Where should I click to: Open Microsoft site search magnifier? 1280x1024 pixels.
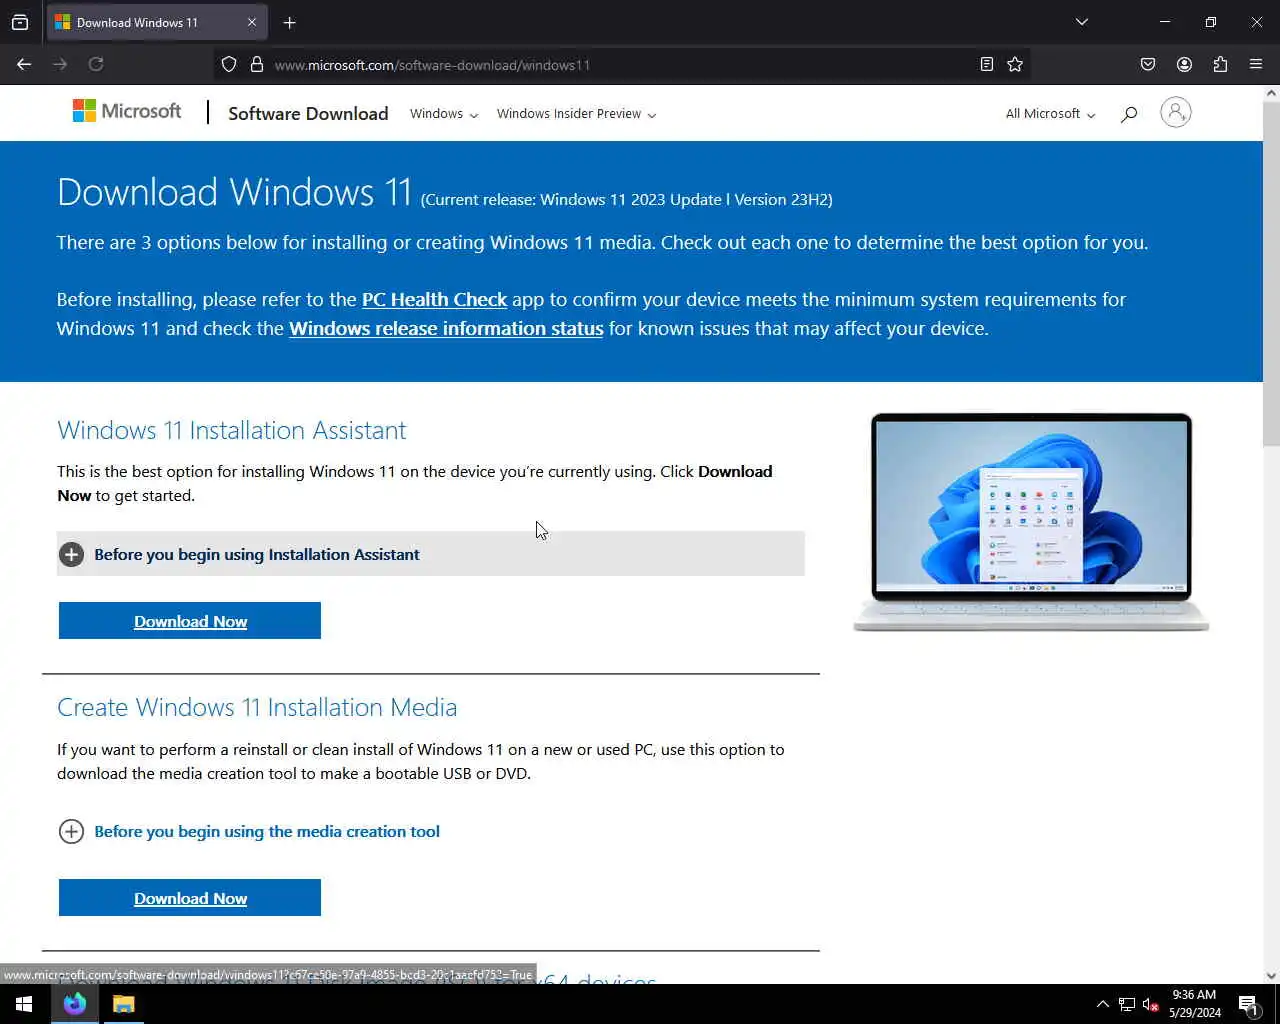click(1129, 114)
